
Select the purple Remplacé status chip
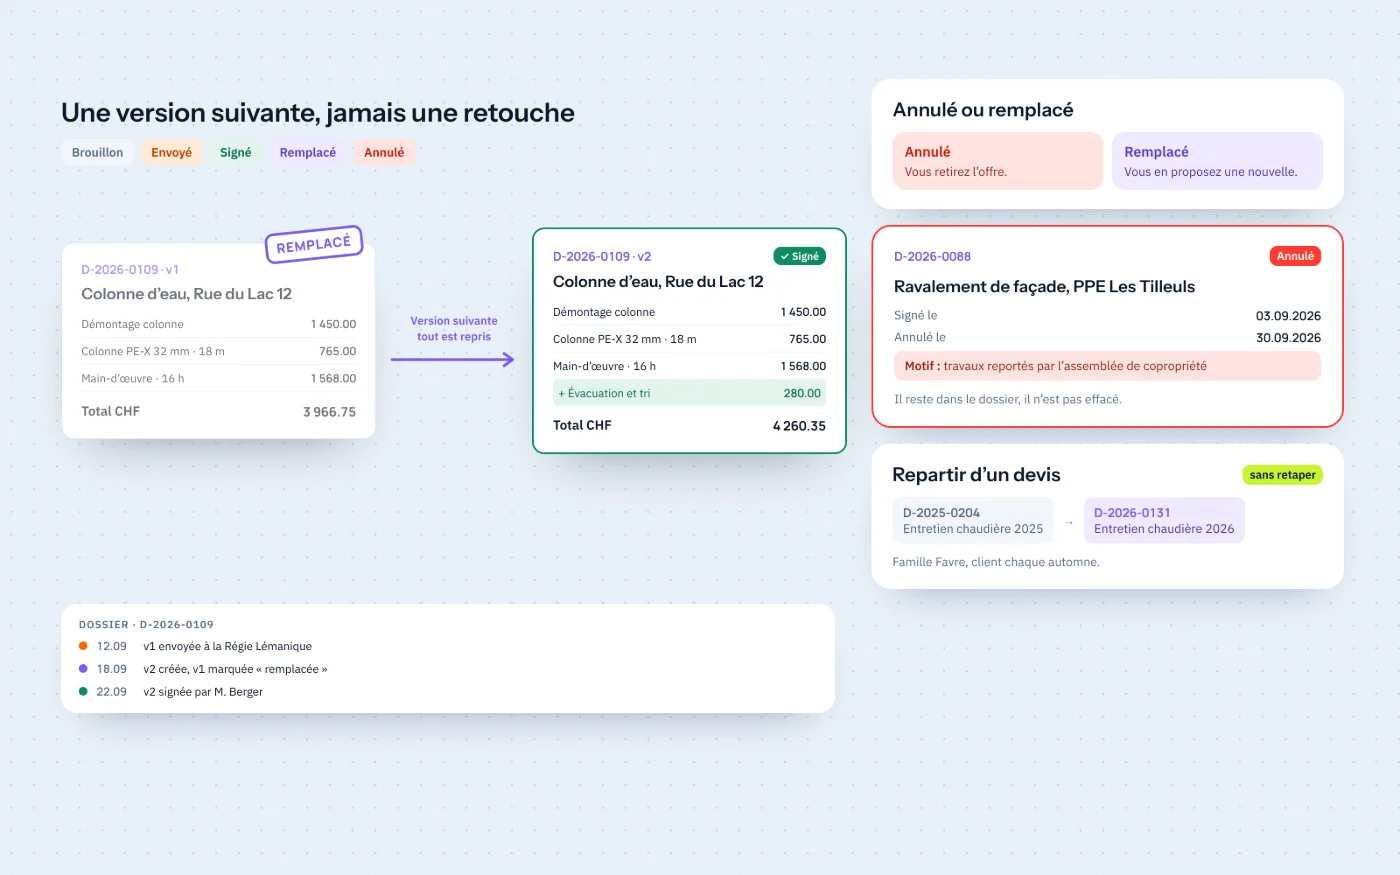(308, 153)
